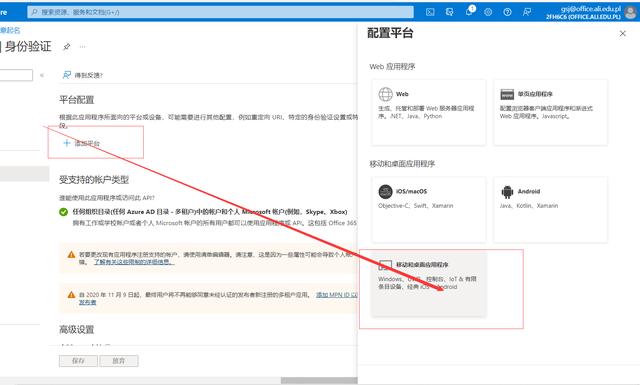Click the Web 应用程序 section label

tap(392, 67)
